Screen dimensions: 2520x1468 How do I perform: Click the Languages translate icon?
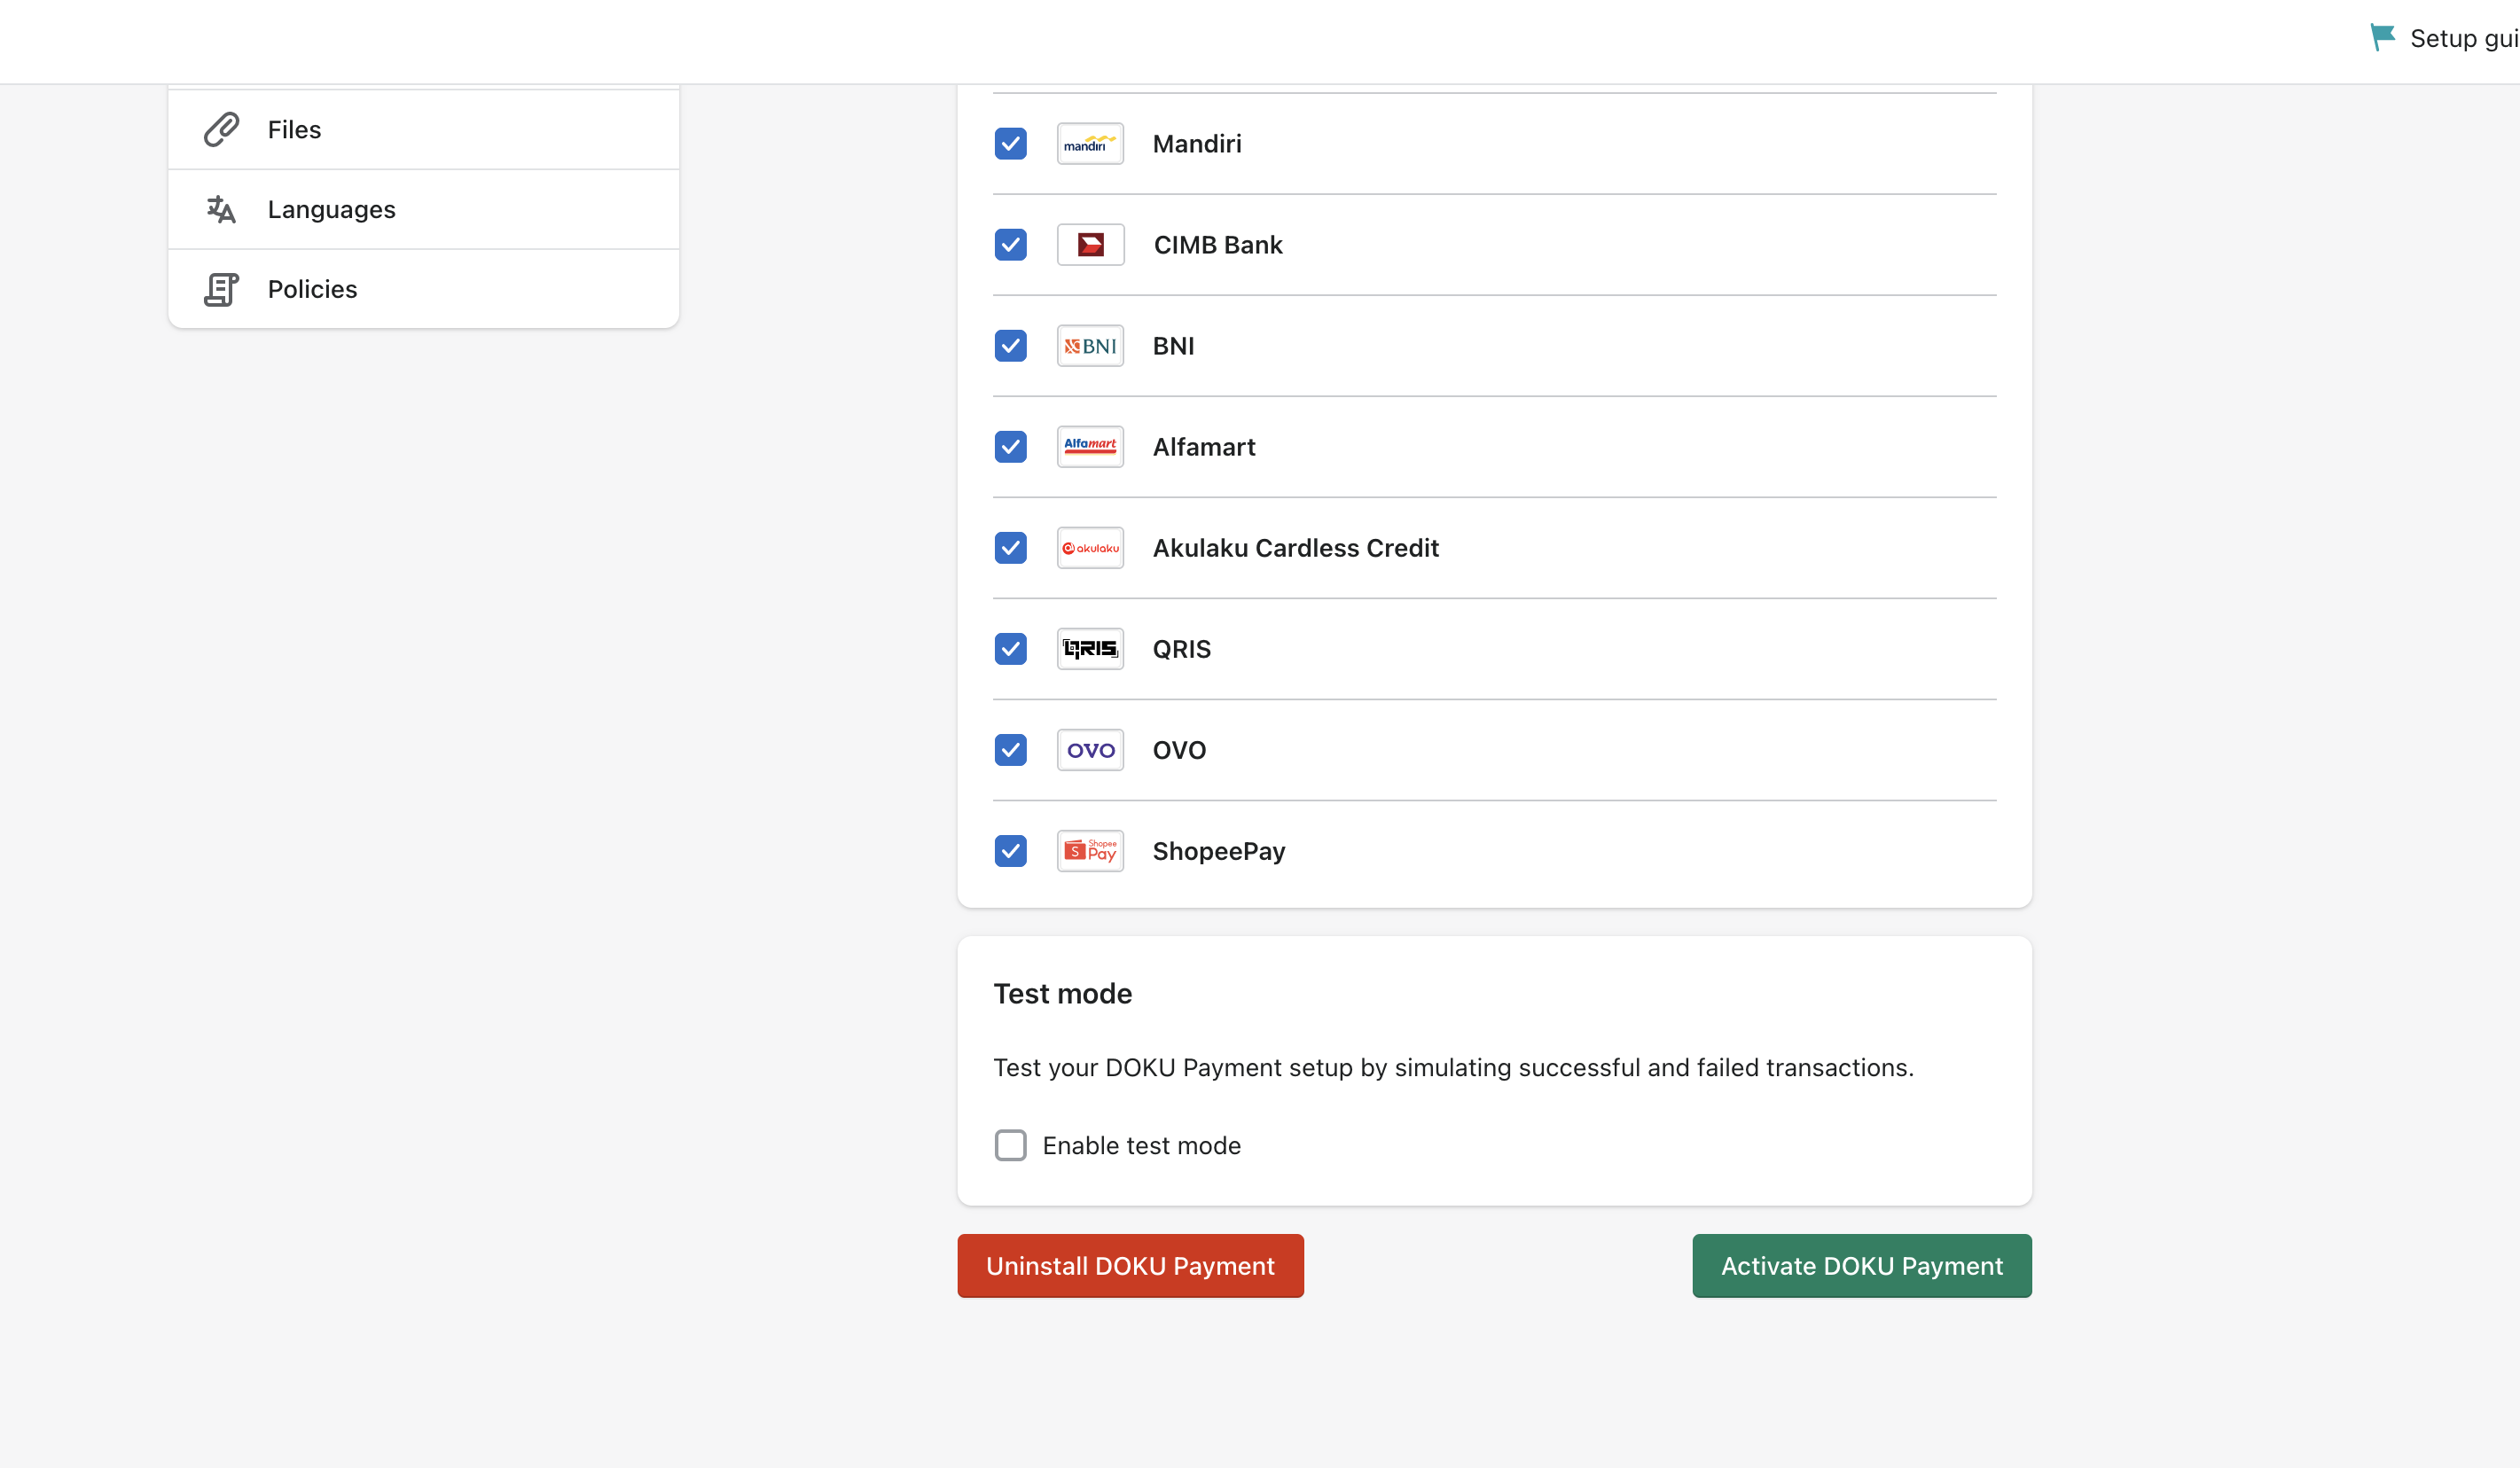[x=221, y=209]
